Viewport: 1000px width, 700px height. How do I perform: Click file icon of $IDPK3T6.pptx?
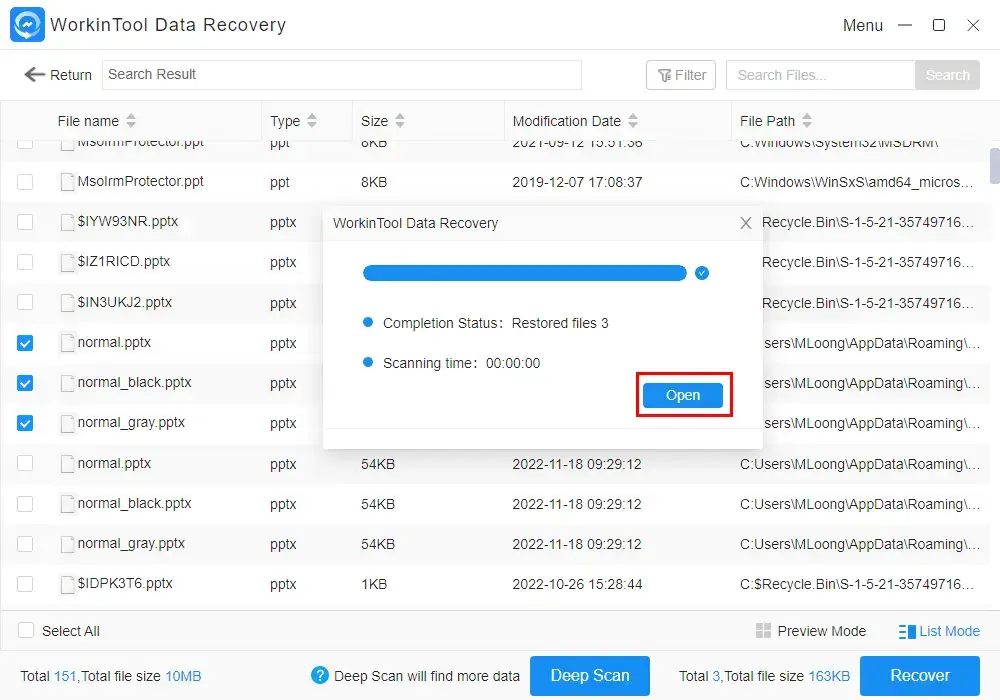click(67, 584)
